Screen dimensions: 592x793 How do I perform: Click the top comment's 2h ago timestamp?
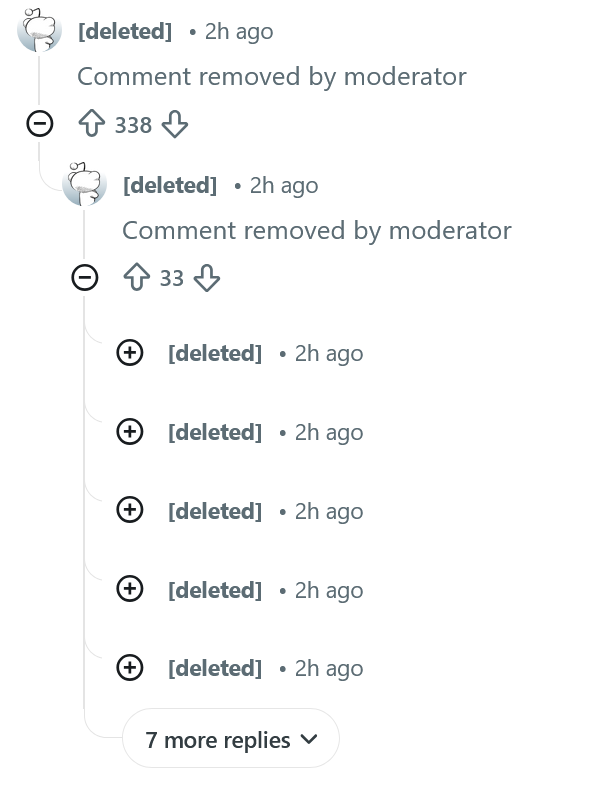(x=239, y=32)
